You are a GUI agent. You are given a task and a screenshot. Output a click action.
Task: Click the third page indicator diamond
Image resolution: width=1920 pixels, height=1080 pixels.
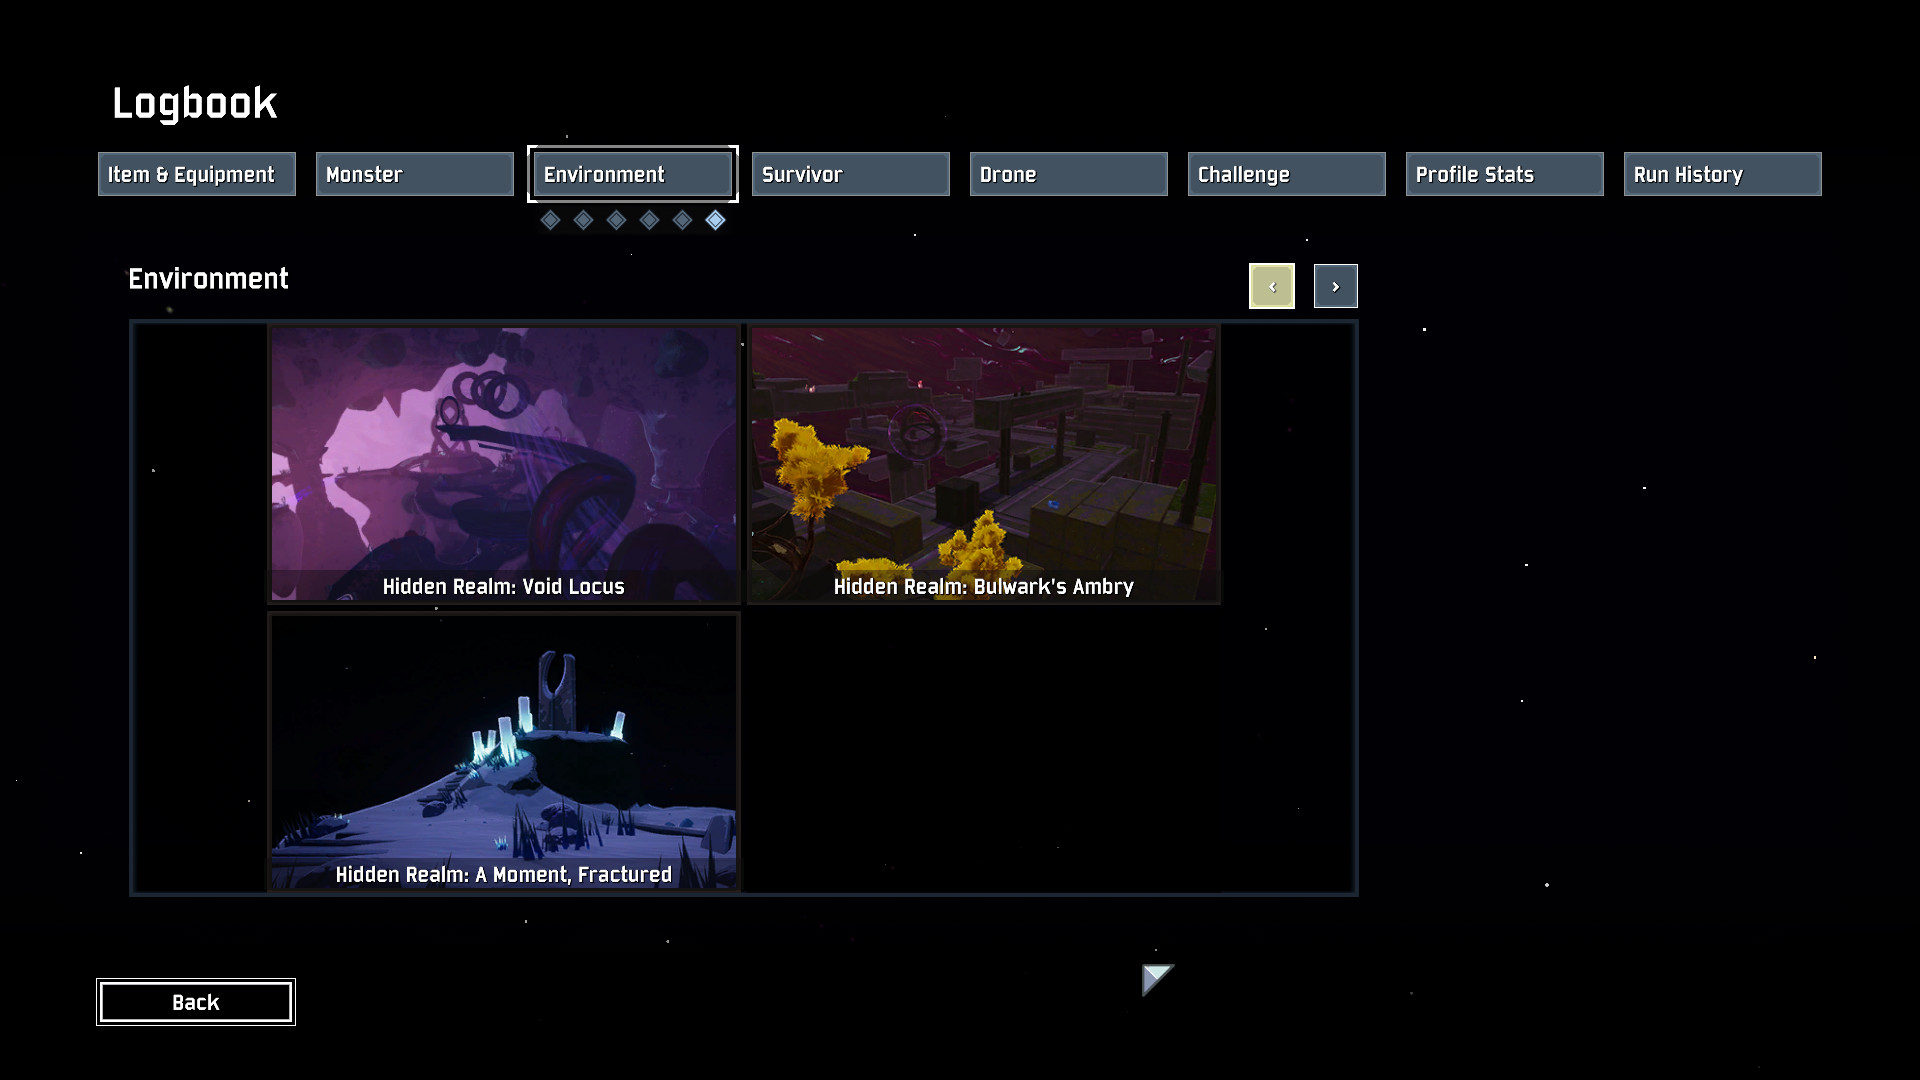coord(616,220)
